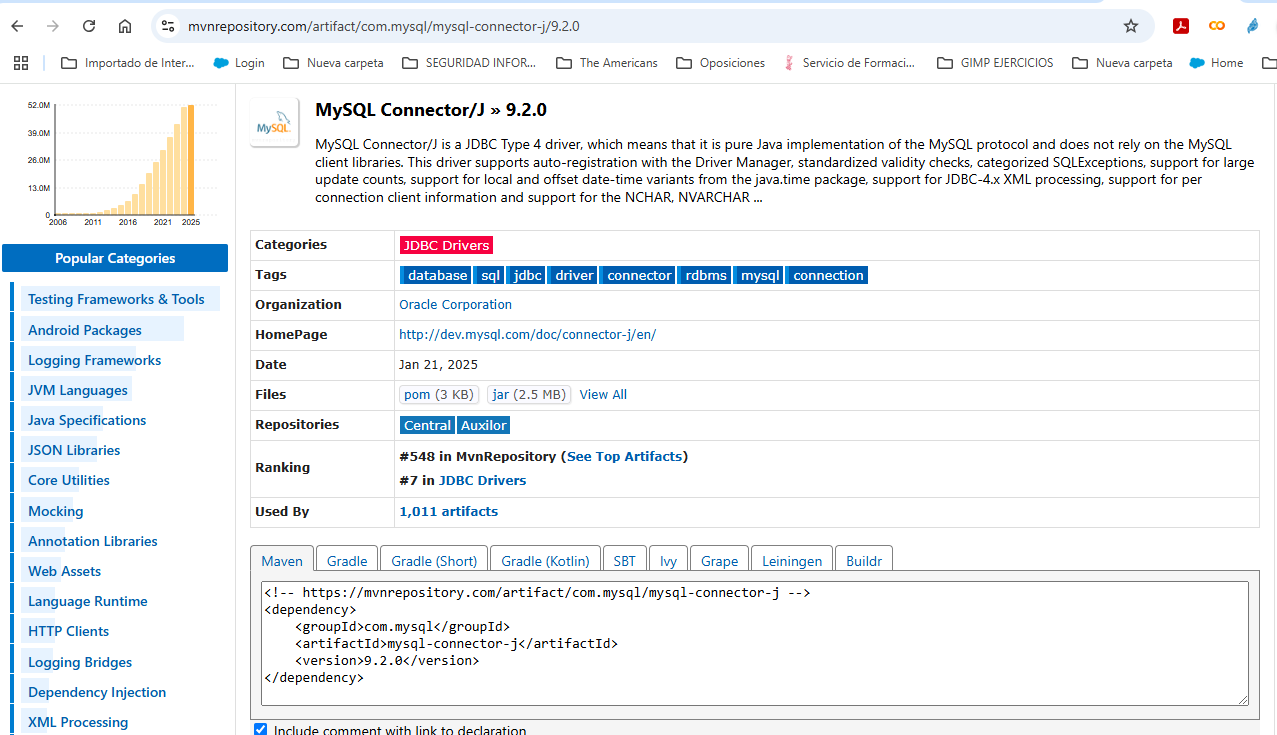Click the MySQL logo thumbnail
The height and width of the screenshot is (735, 1277).
[274, 123]
